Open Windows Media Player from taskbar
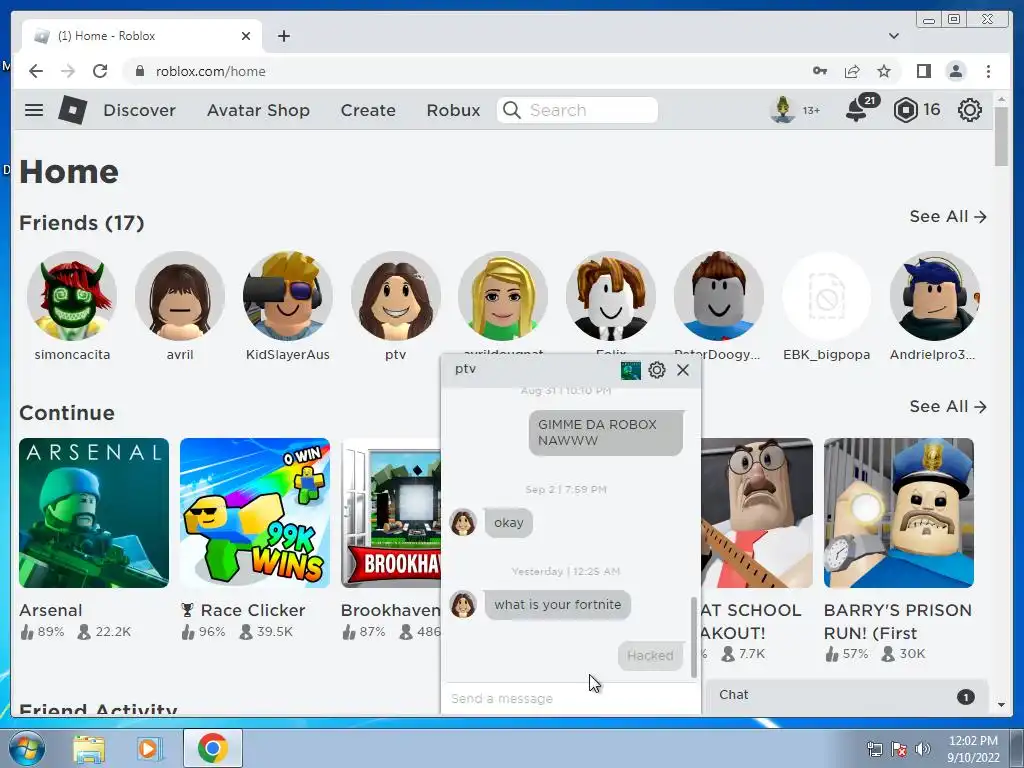 coord(150,748)
